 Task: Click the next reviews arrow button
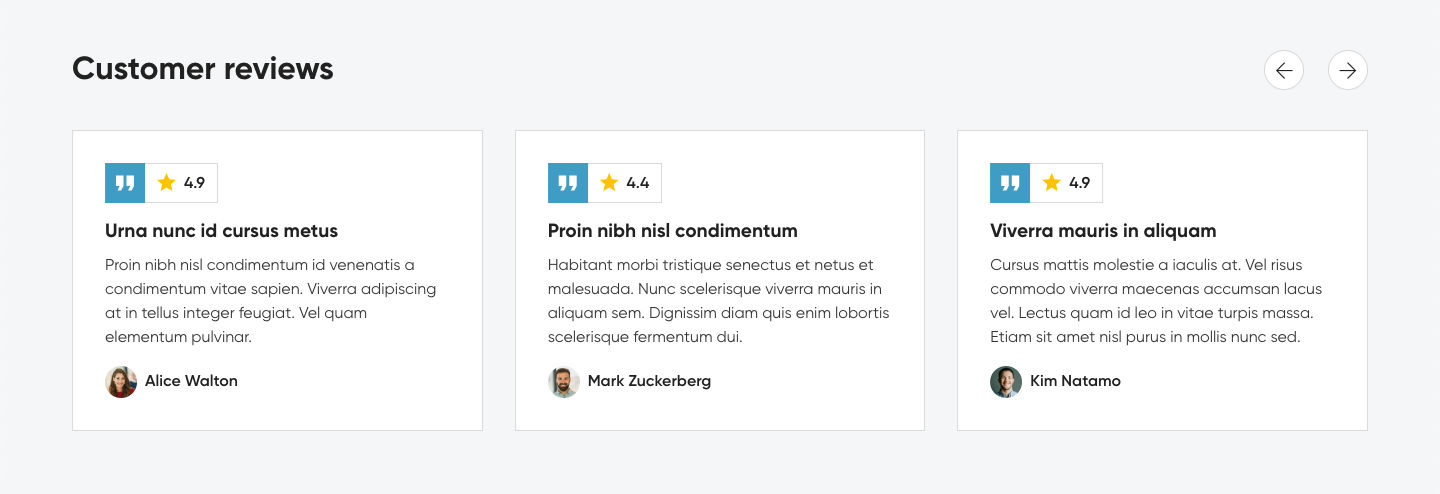coord(1348,70)
